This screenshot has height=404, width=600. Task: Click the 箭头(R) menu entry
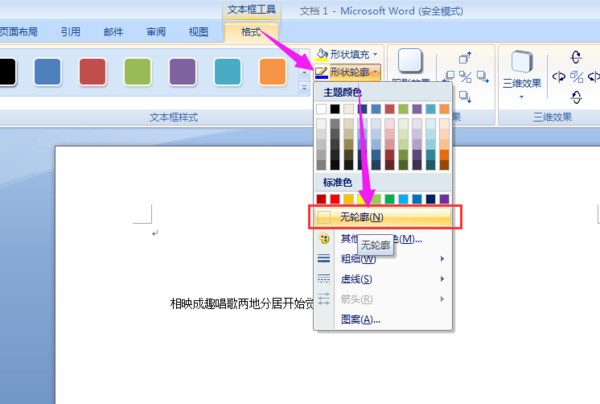[x=383, y=299]
